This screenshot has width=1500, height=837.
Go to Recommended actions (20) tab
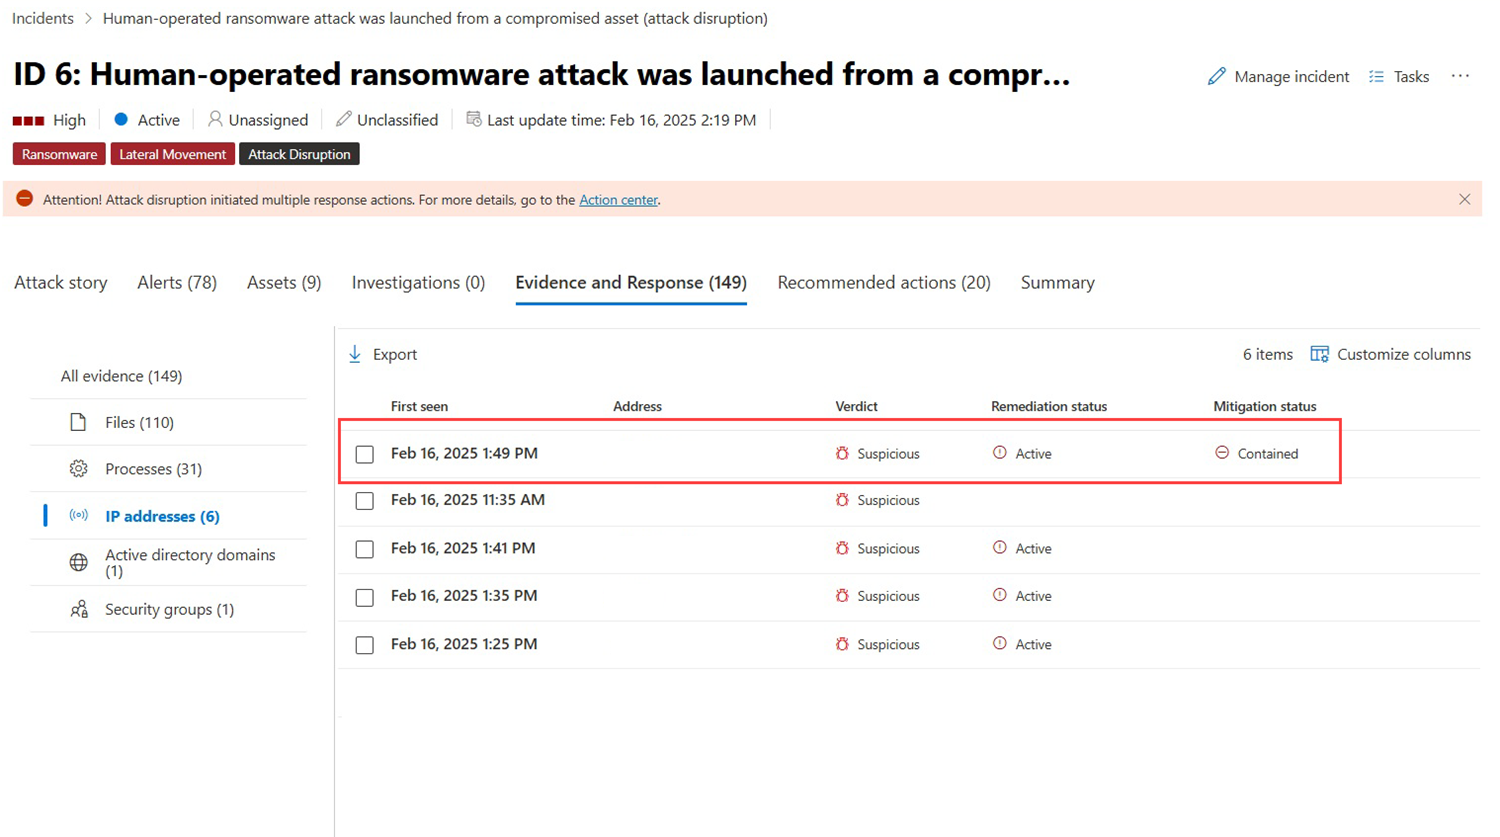pyautogui.click(x=884, y=283)
